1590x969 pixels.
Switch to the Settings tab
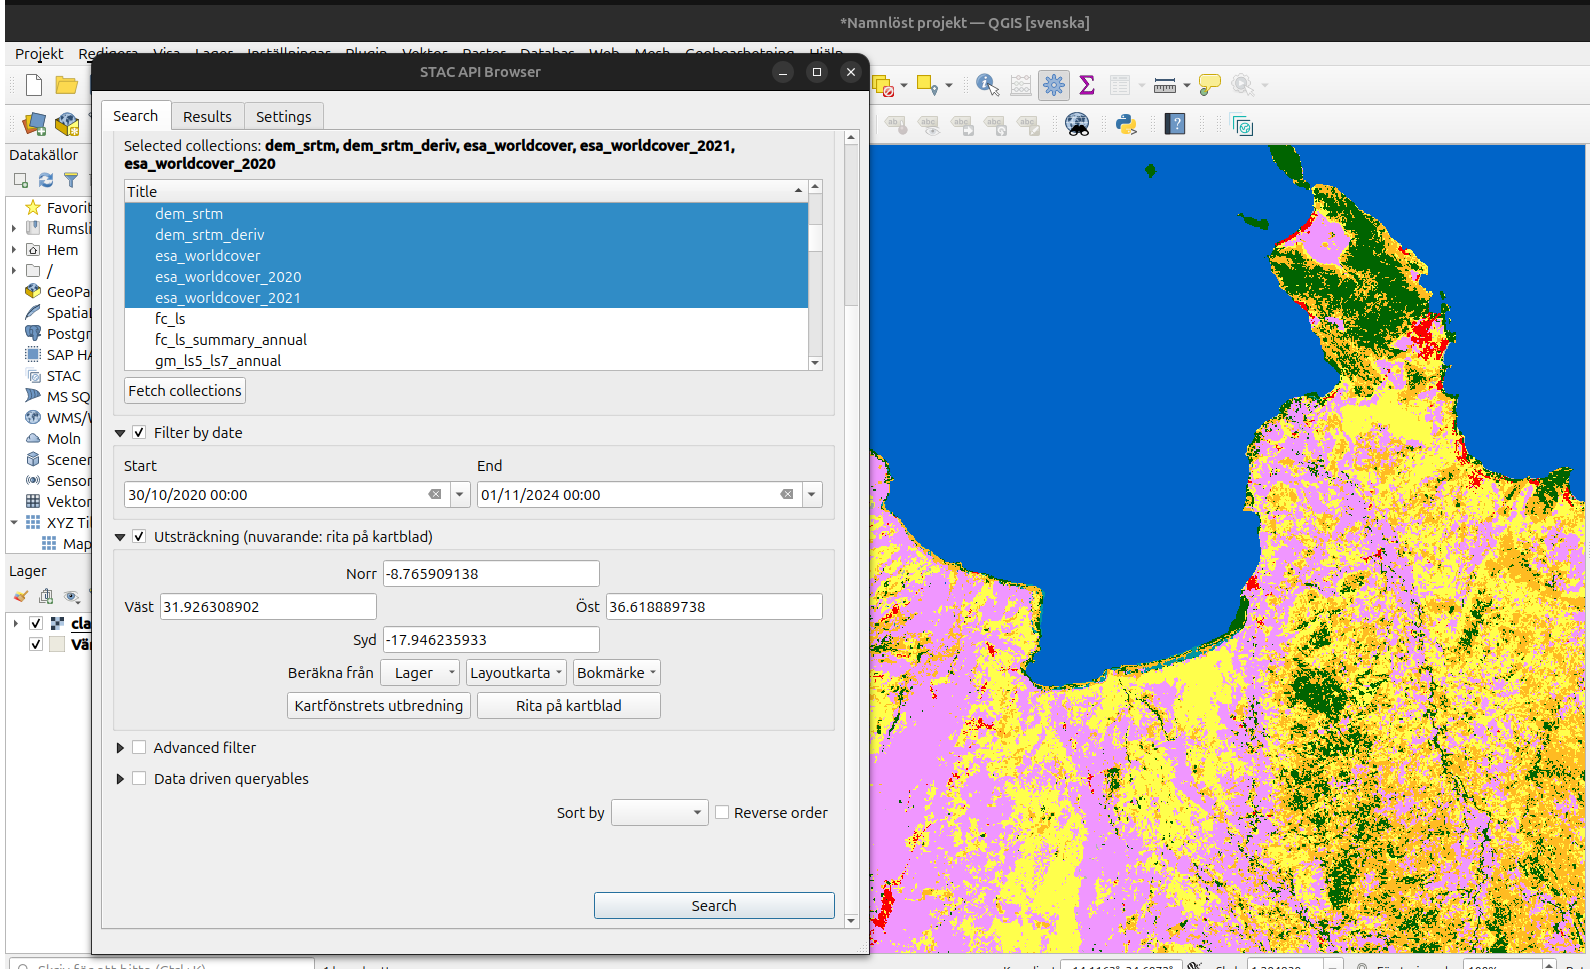pos(284,117)
